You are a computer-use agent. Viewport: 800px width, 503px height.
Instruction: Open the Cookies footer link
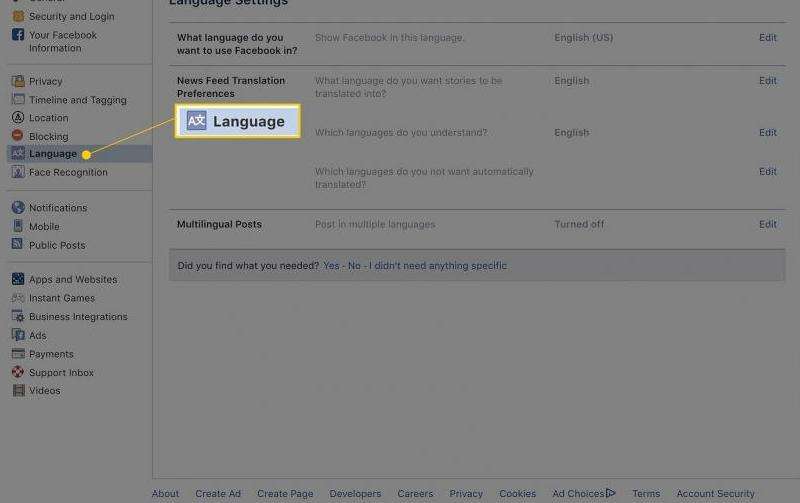point(517,494)
